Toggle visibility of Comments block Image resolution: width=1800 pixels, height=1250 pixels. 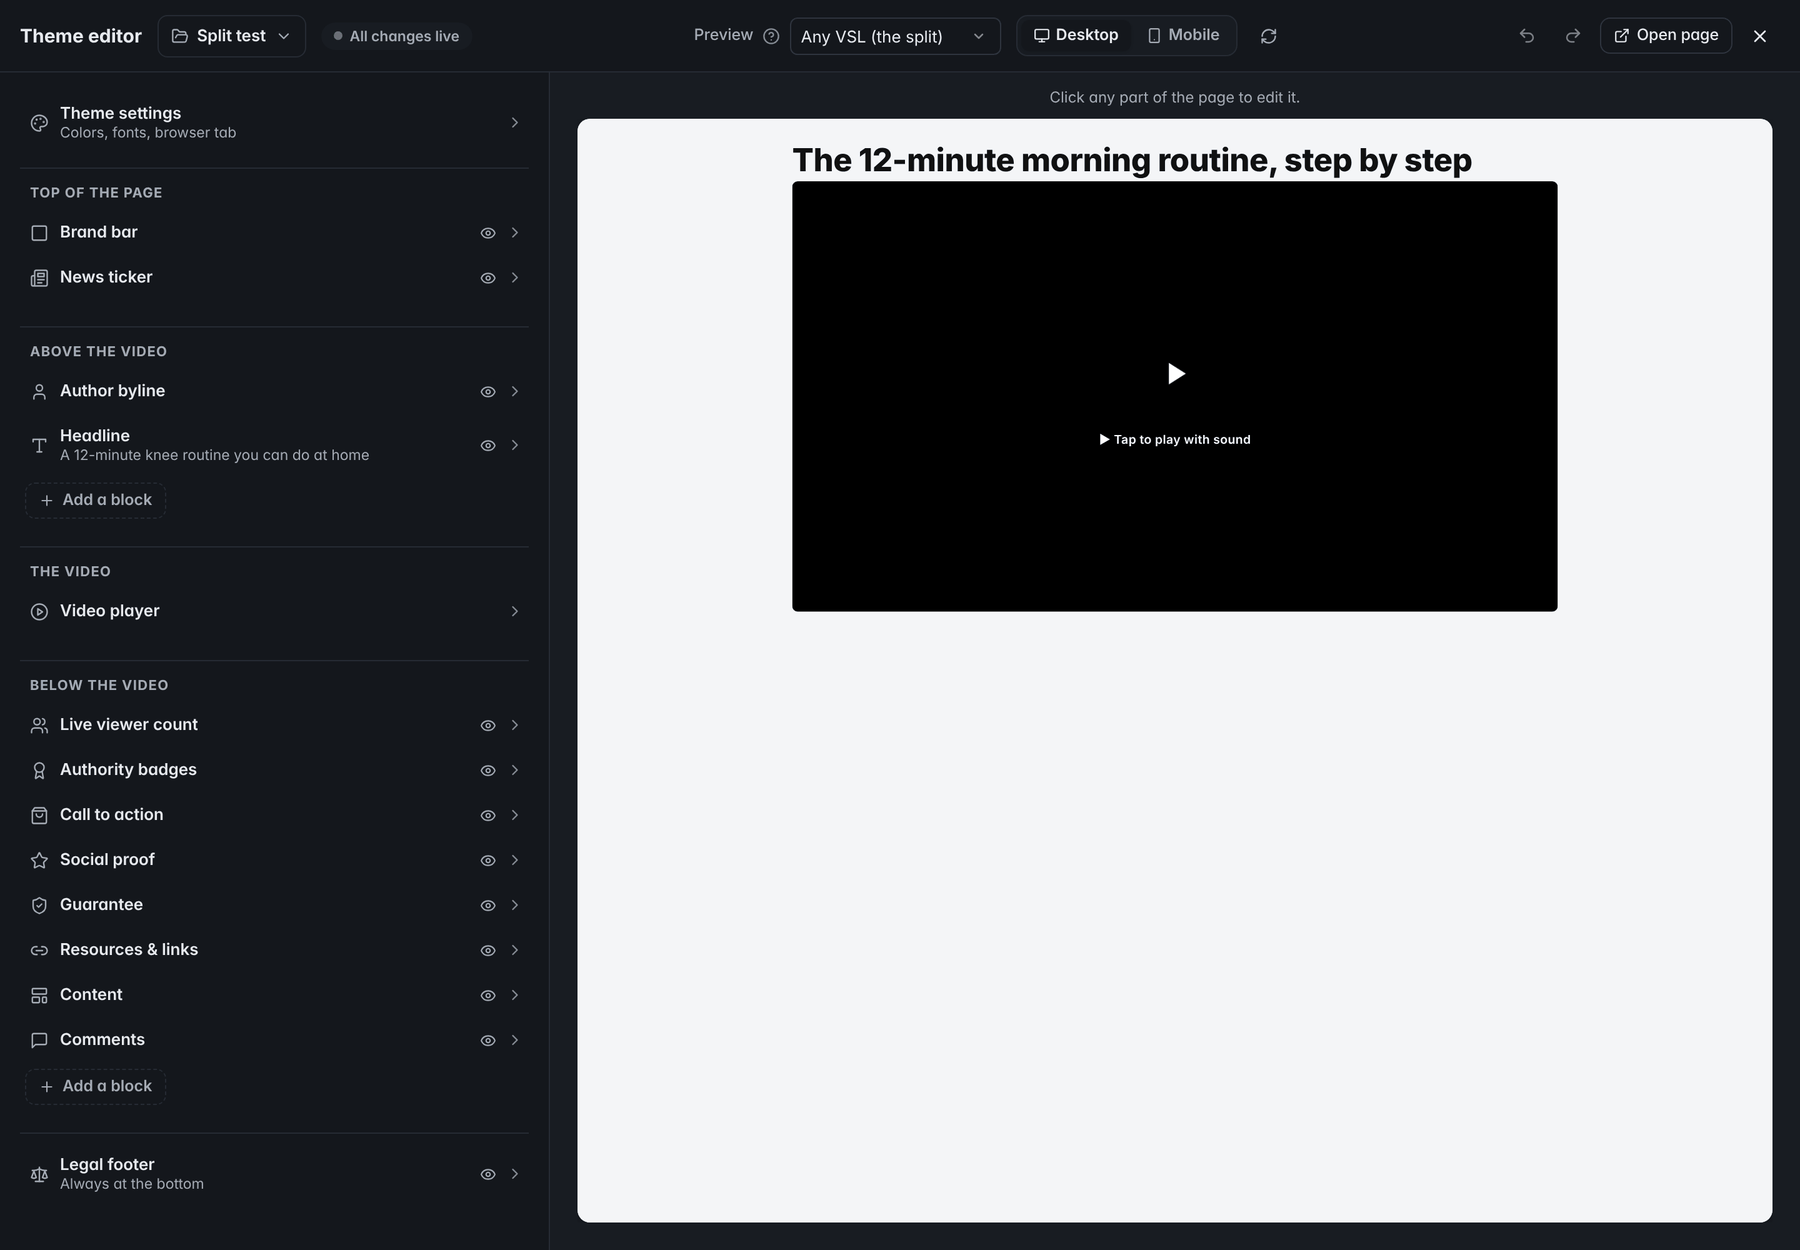488,1041
